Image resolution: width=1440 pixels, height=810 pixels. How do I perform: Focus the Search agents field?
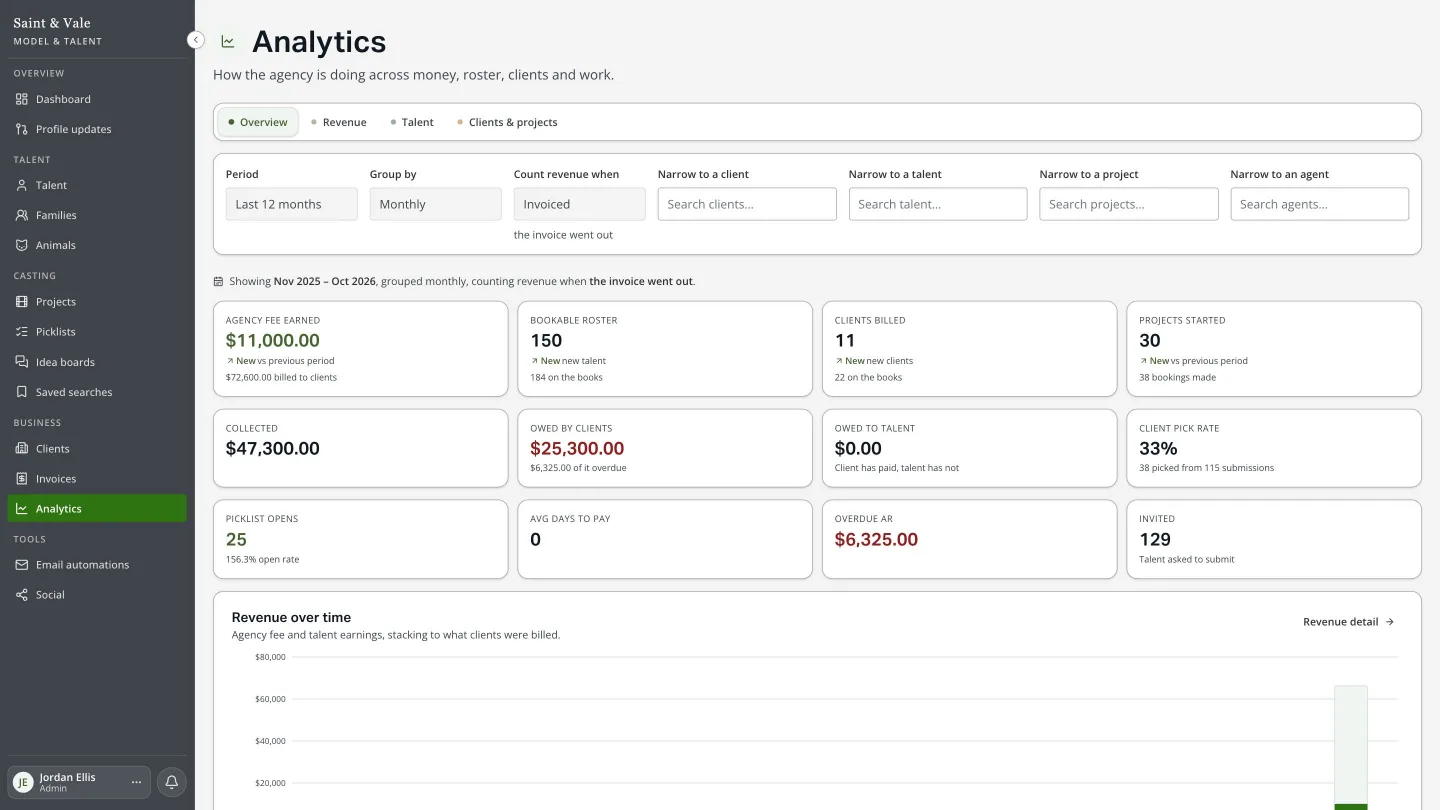coord(1320,204)
